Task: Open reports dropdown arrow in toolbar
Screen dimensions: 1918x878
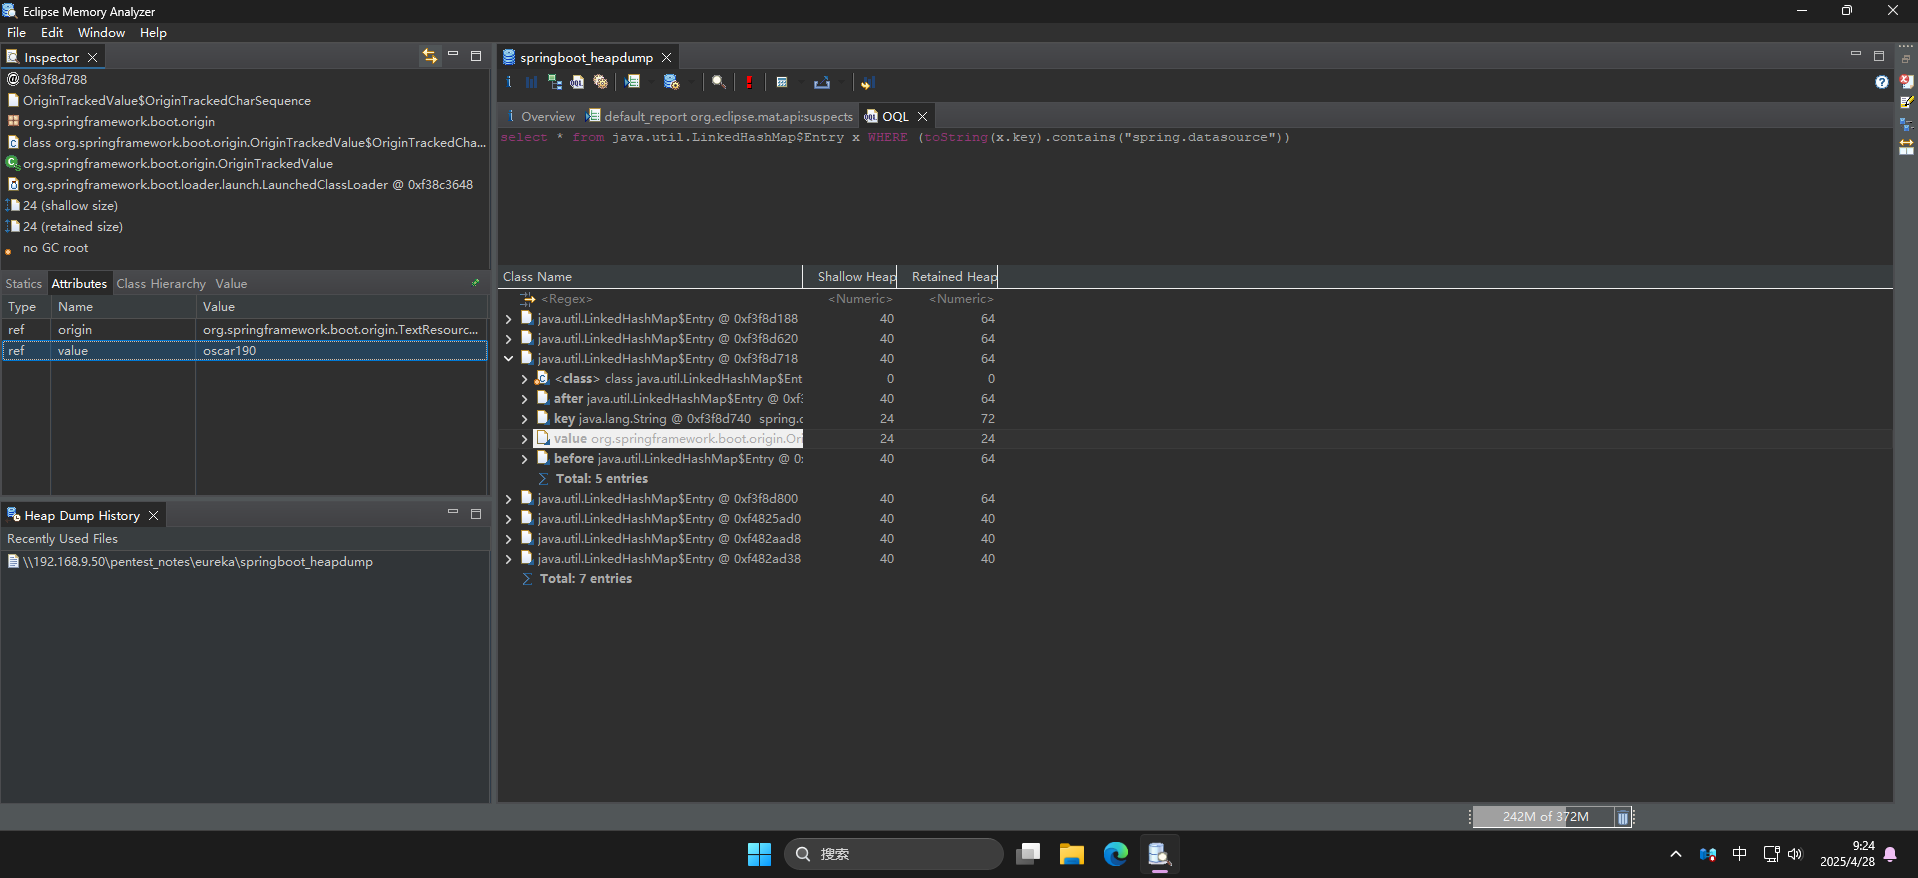Action: pyautogui.click(x=651, y=82)
